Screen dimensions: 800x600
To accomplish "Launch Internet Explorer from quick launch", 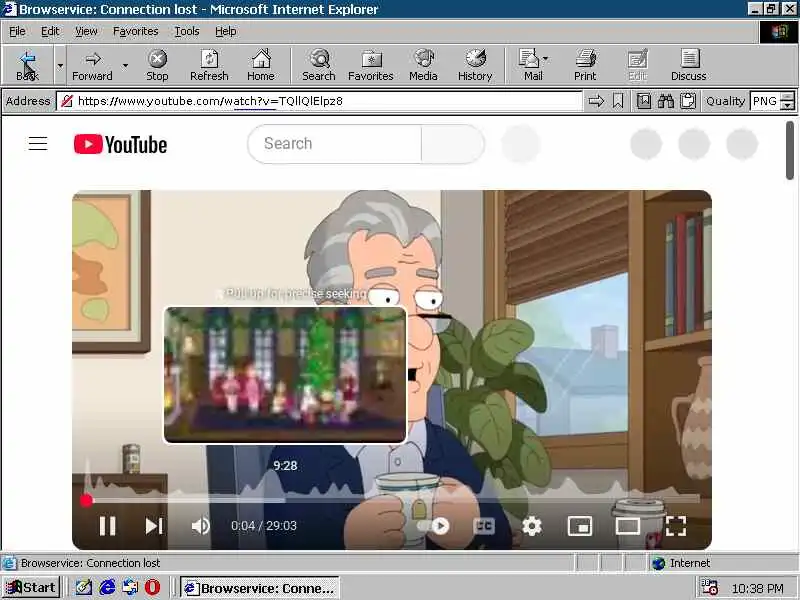I will coord(107,588).
